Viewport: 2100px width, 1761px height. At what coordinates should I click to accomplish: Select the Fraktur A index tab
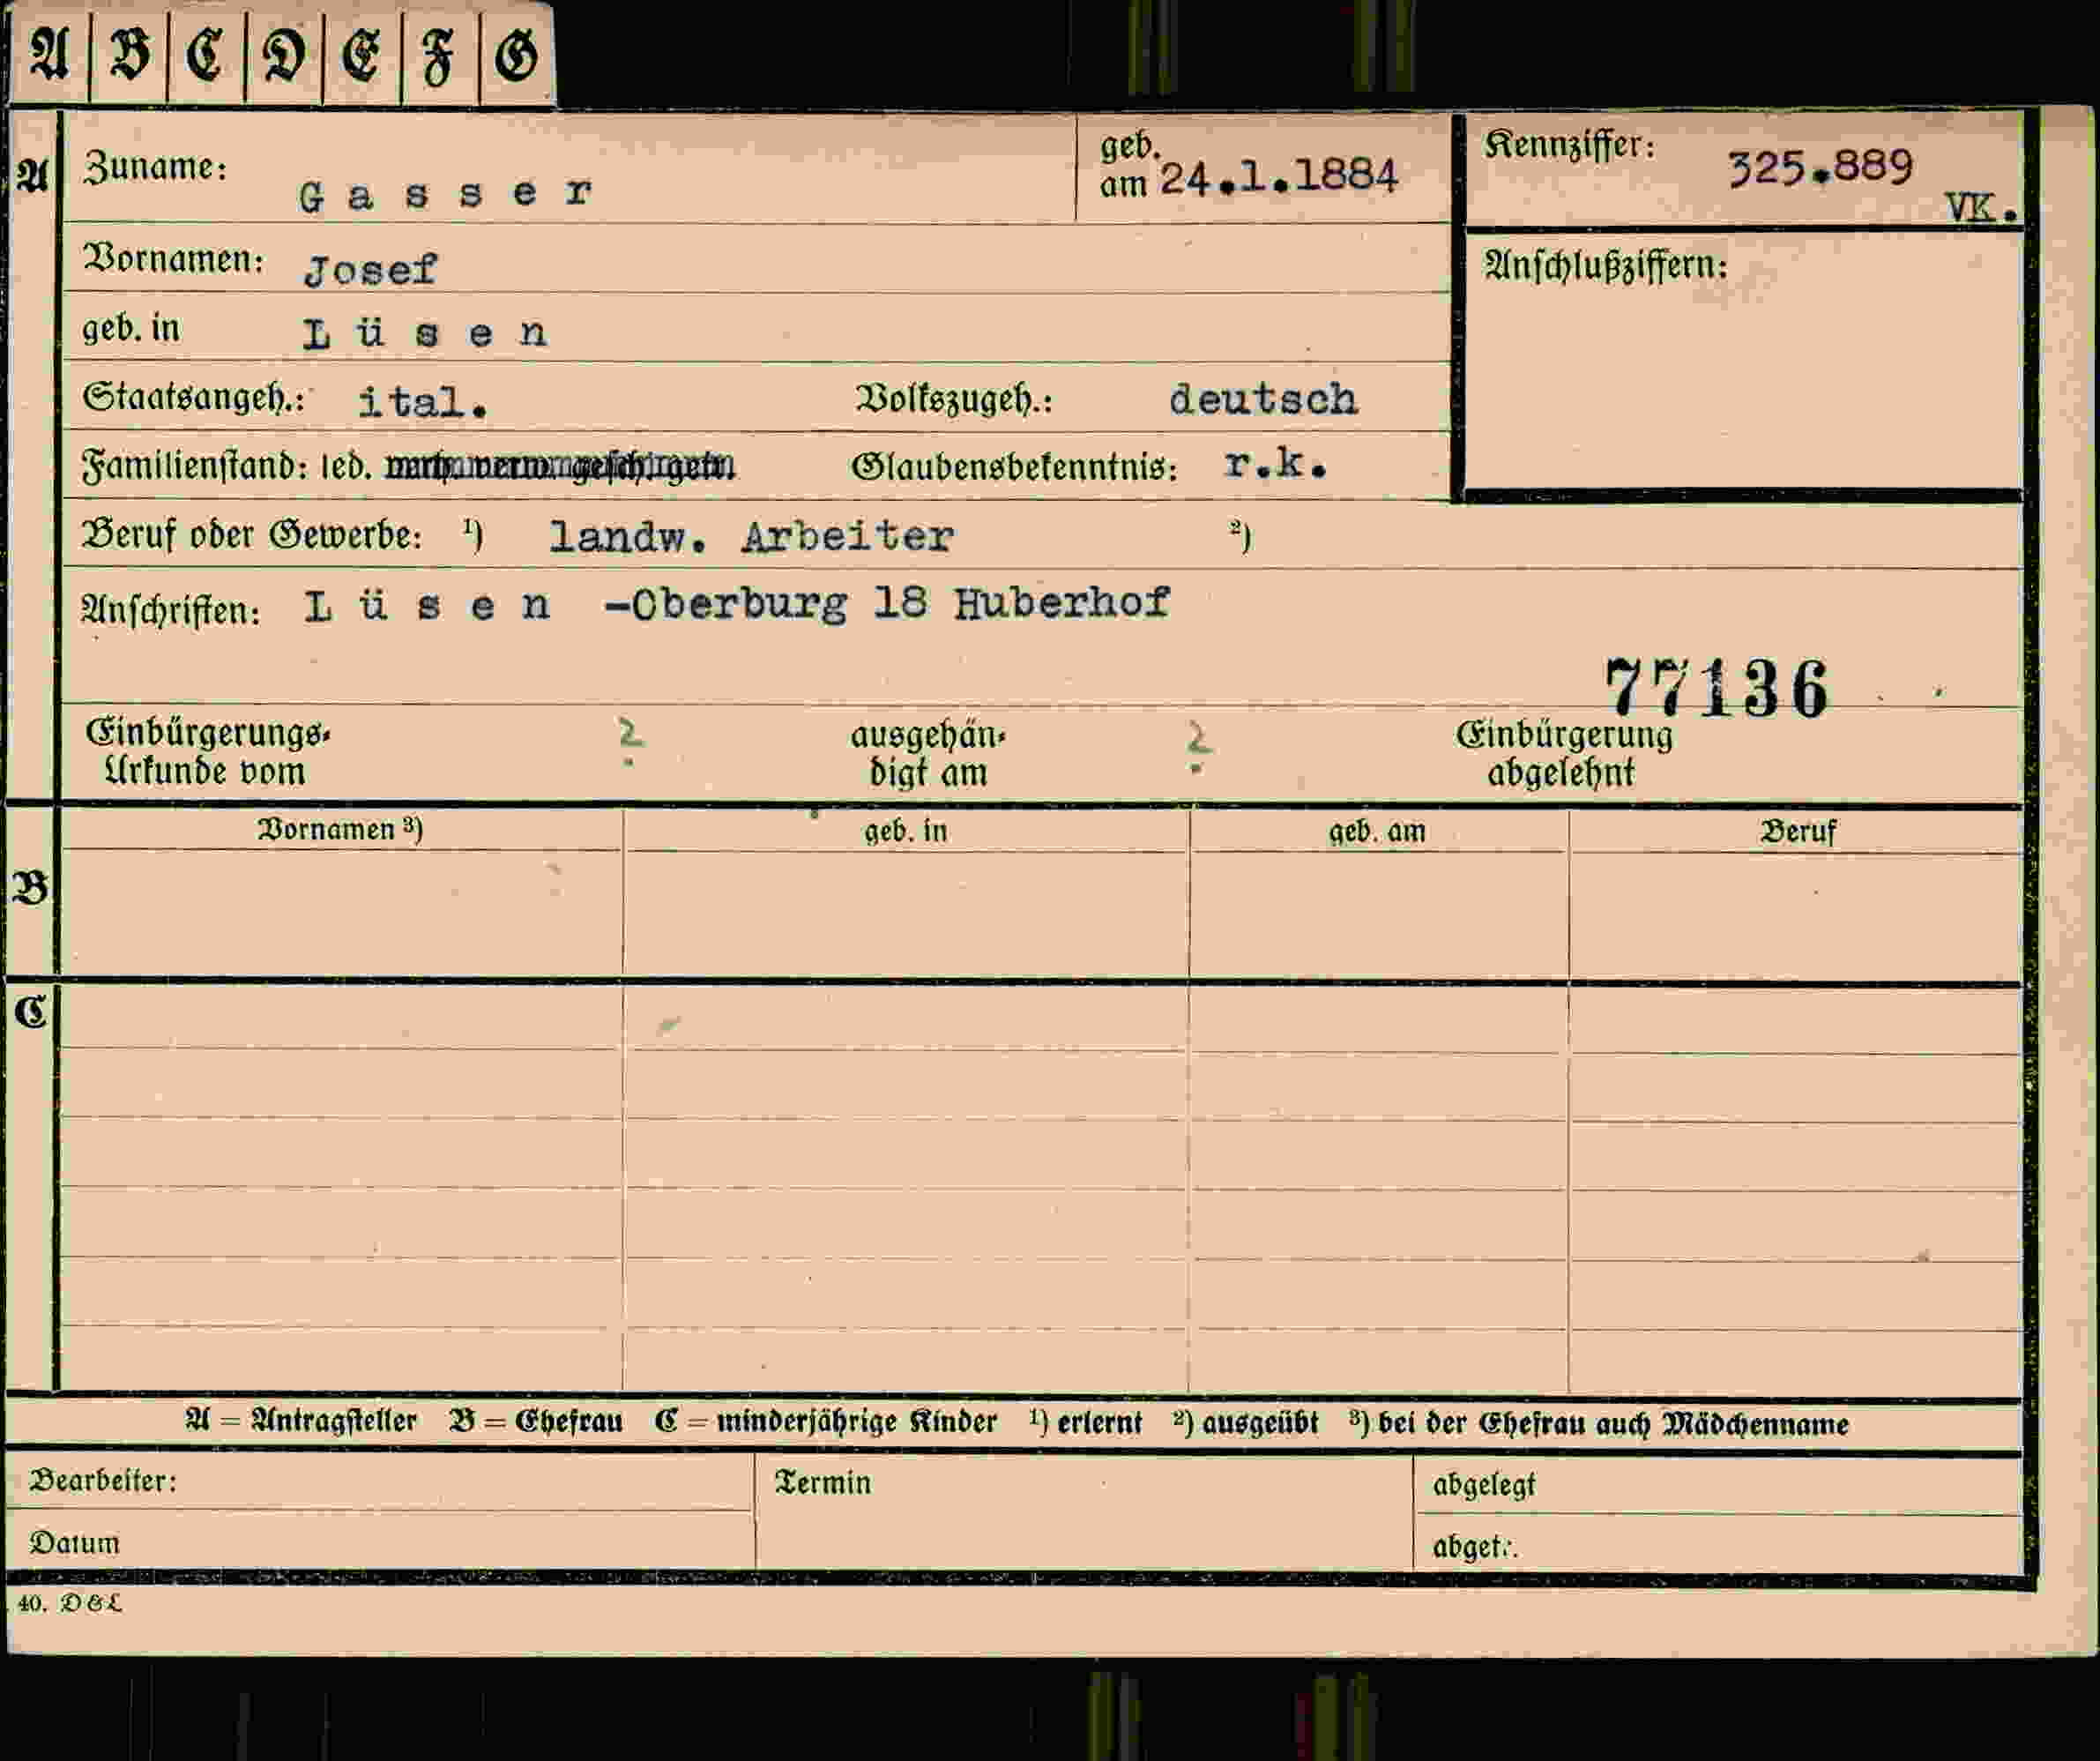click(x=50, y=54)
